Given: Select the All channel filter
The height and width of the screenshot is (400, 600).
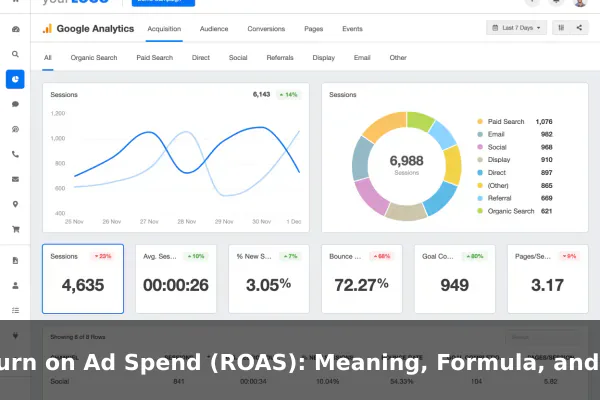Looking at the screenshot, I should click(x=47, y=57).
